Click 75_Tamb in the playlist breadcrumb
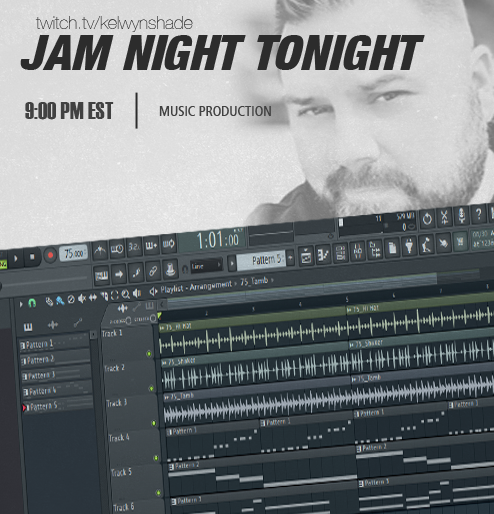Image resolution: width=494 pixels, height=514 pixels. tap(254, 282)
